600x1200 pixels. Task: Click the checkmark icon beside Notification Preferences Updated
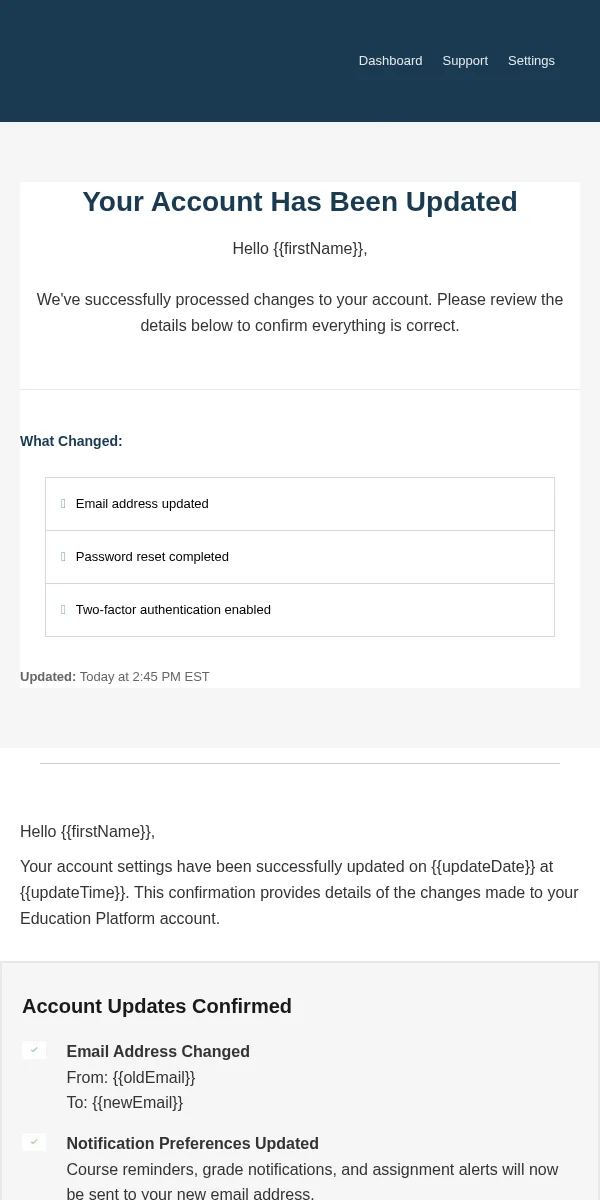34,1142
